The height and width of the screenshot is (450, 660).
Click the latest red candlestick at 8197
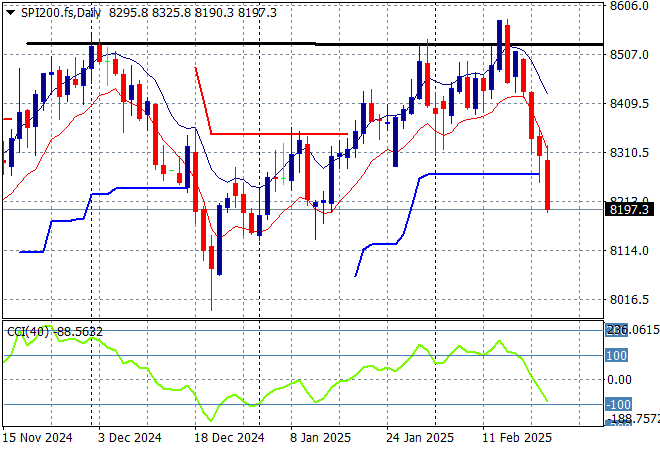click(x=547, y=184)
